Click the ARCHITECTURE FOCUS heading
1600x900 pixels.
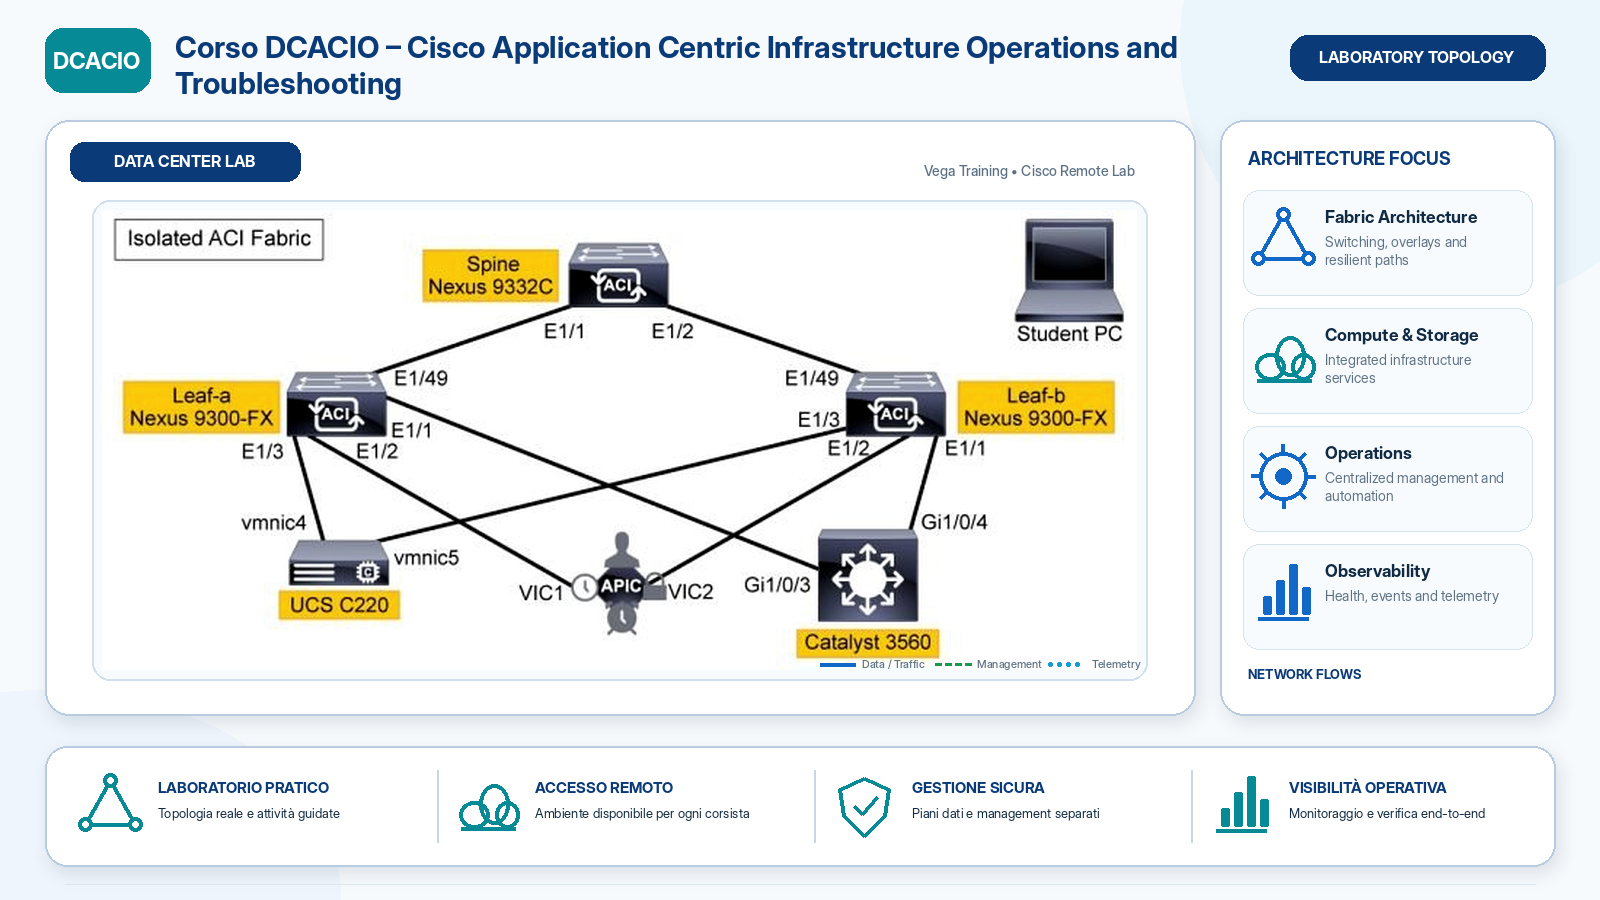tap(1349, 158)
